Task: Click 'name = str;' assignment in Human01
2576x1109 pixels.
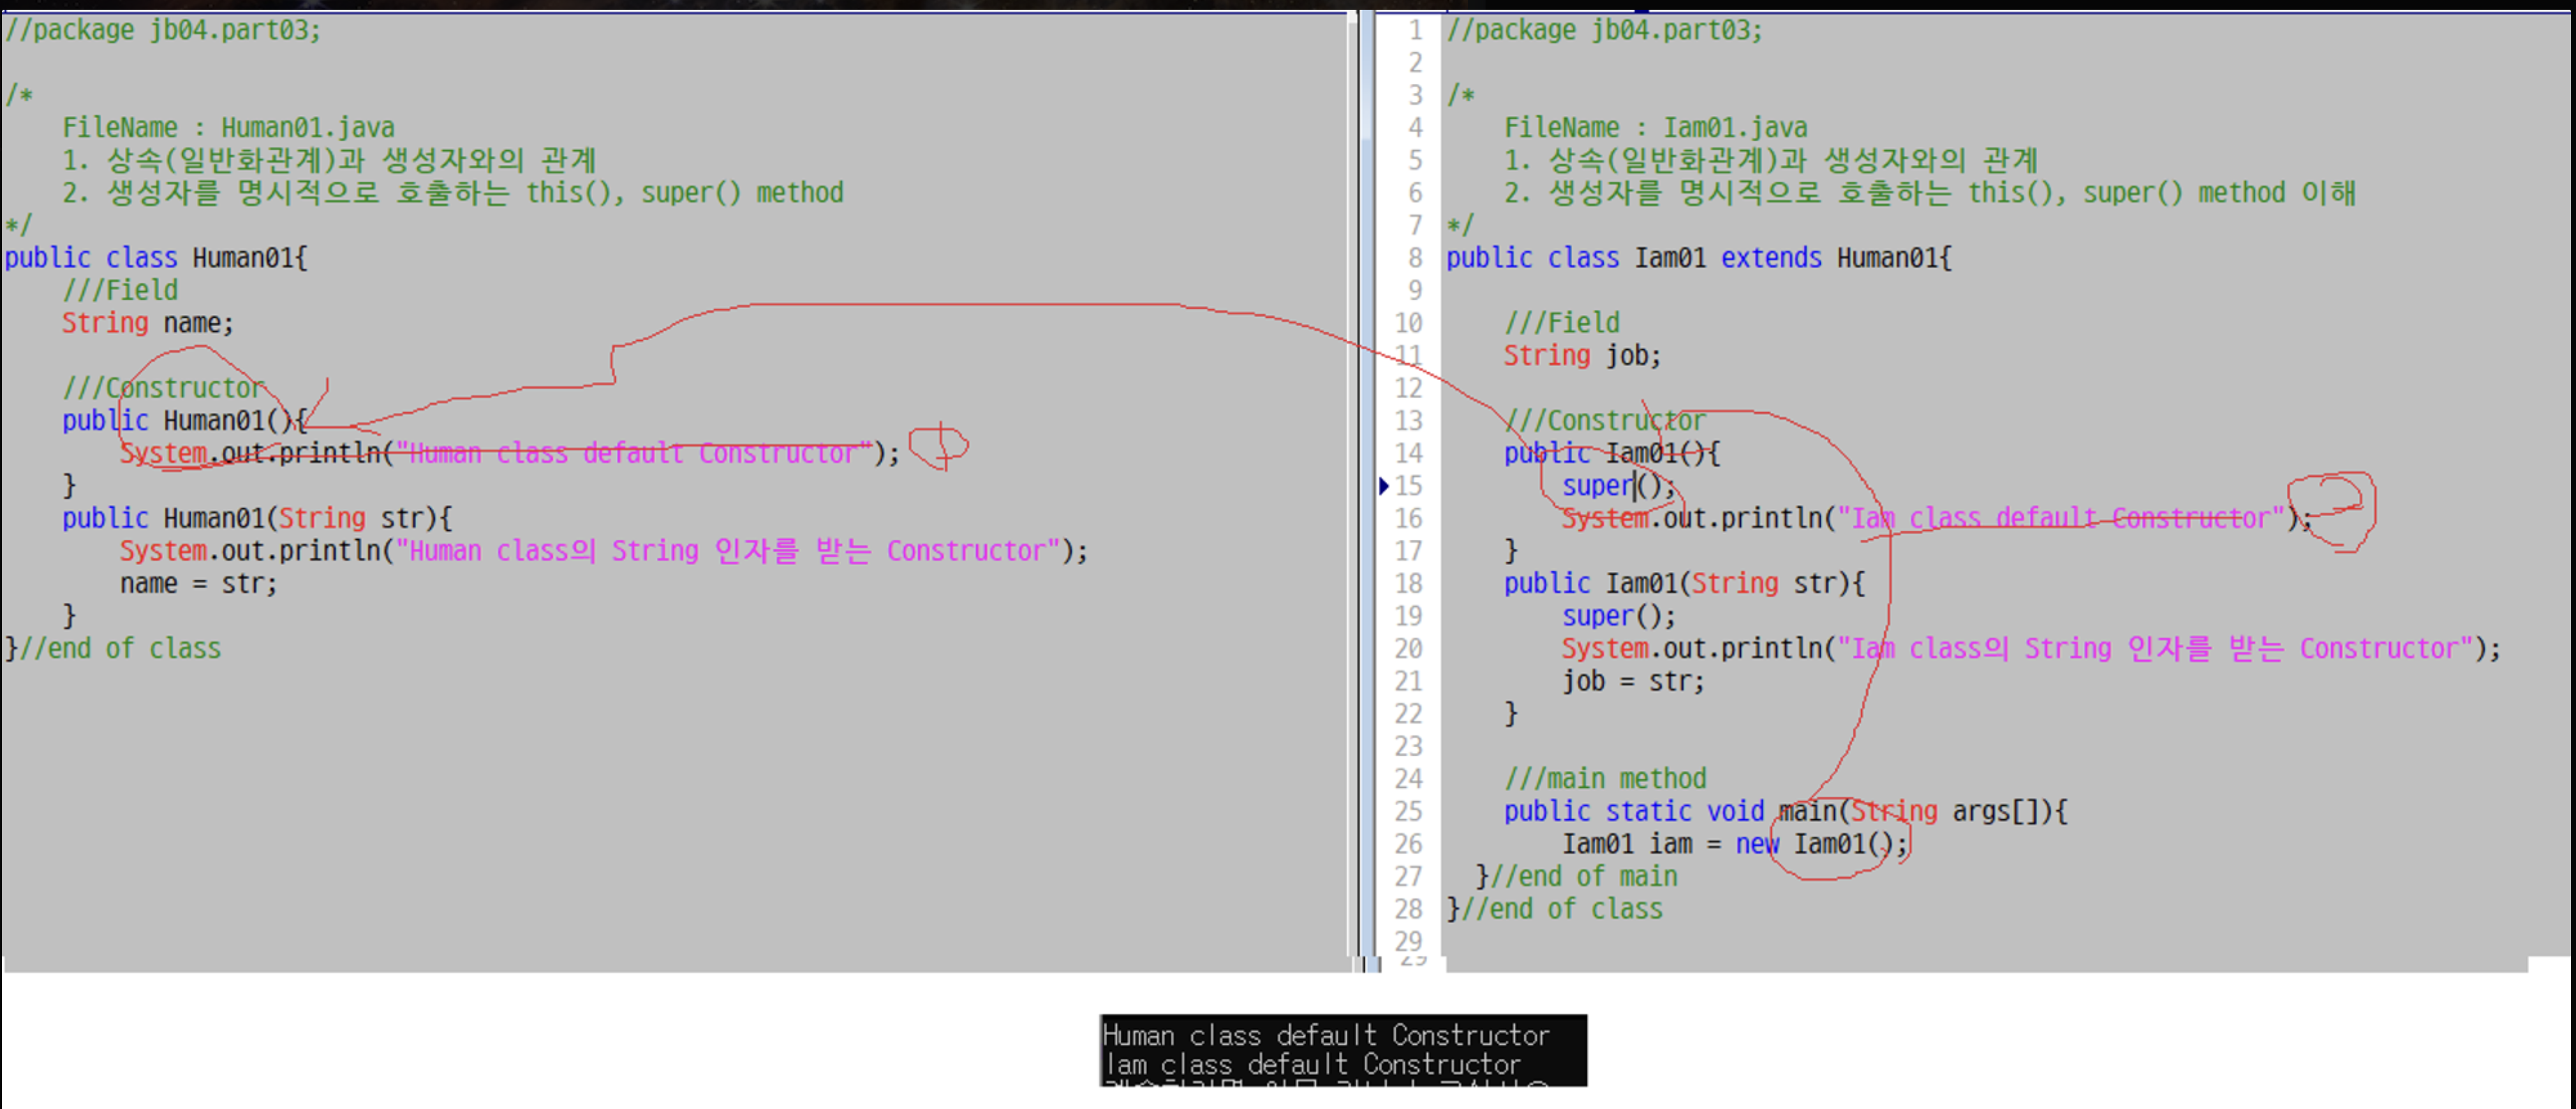Action: (198, 584)
